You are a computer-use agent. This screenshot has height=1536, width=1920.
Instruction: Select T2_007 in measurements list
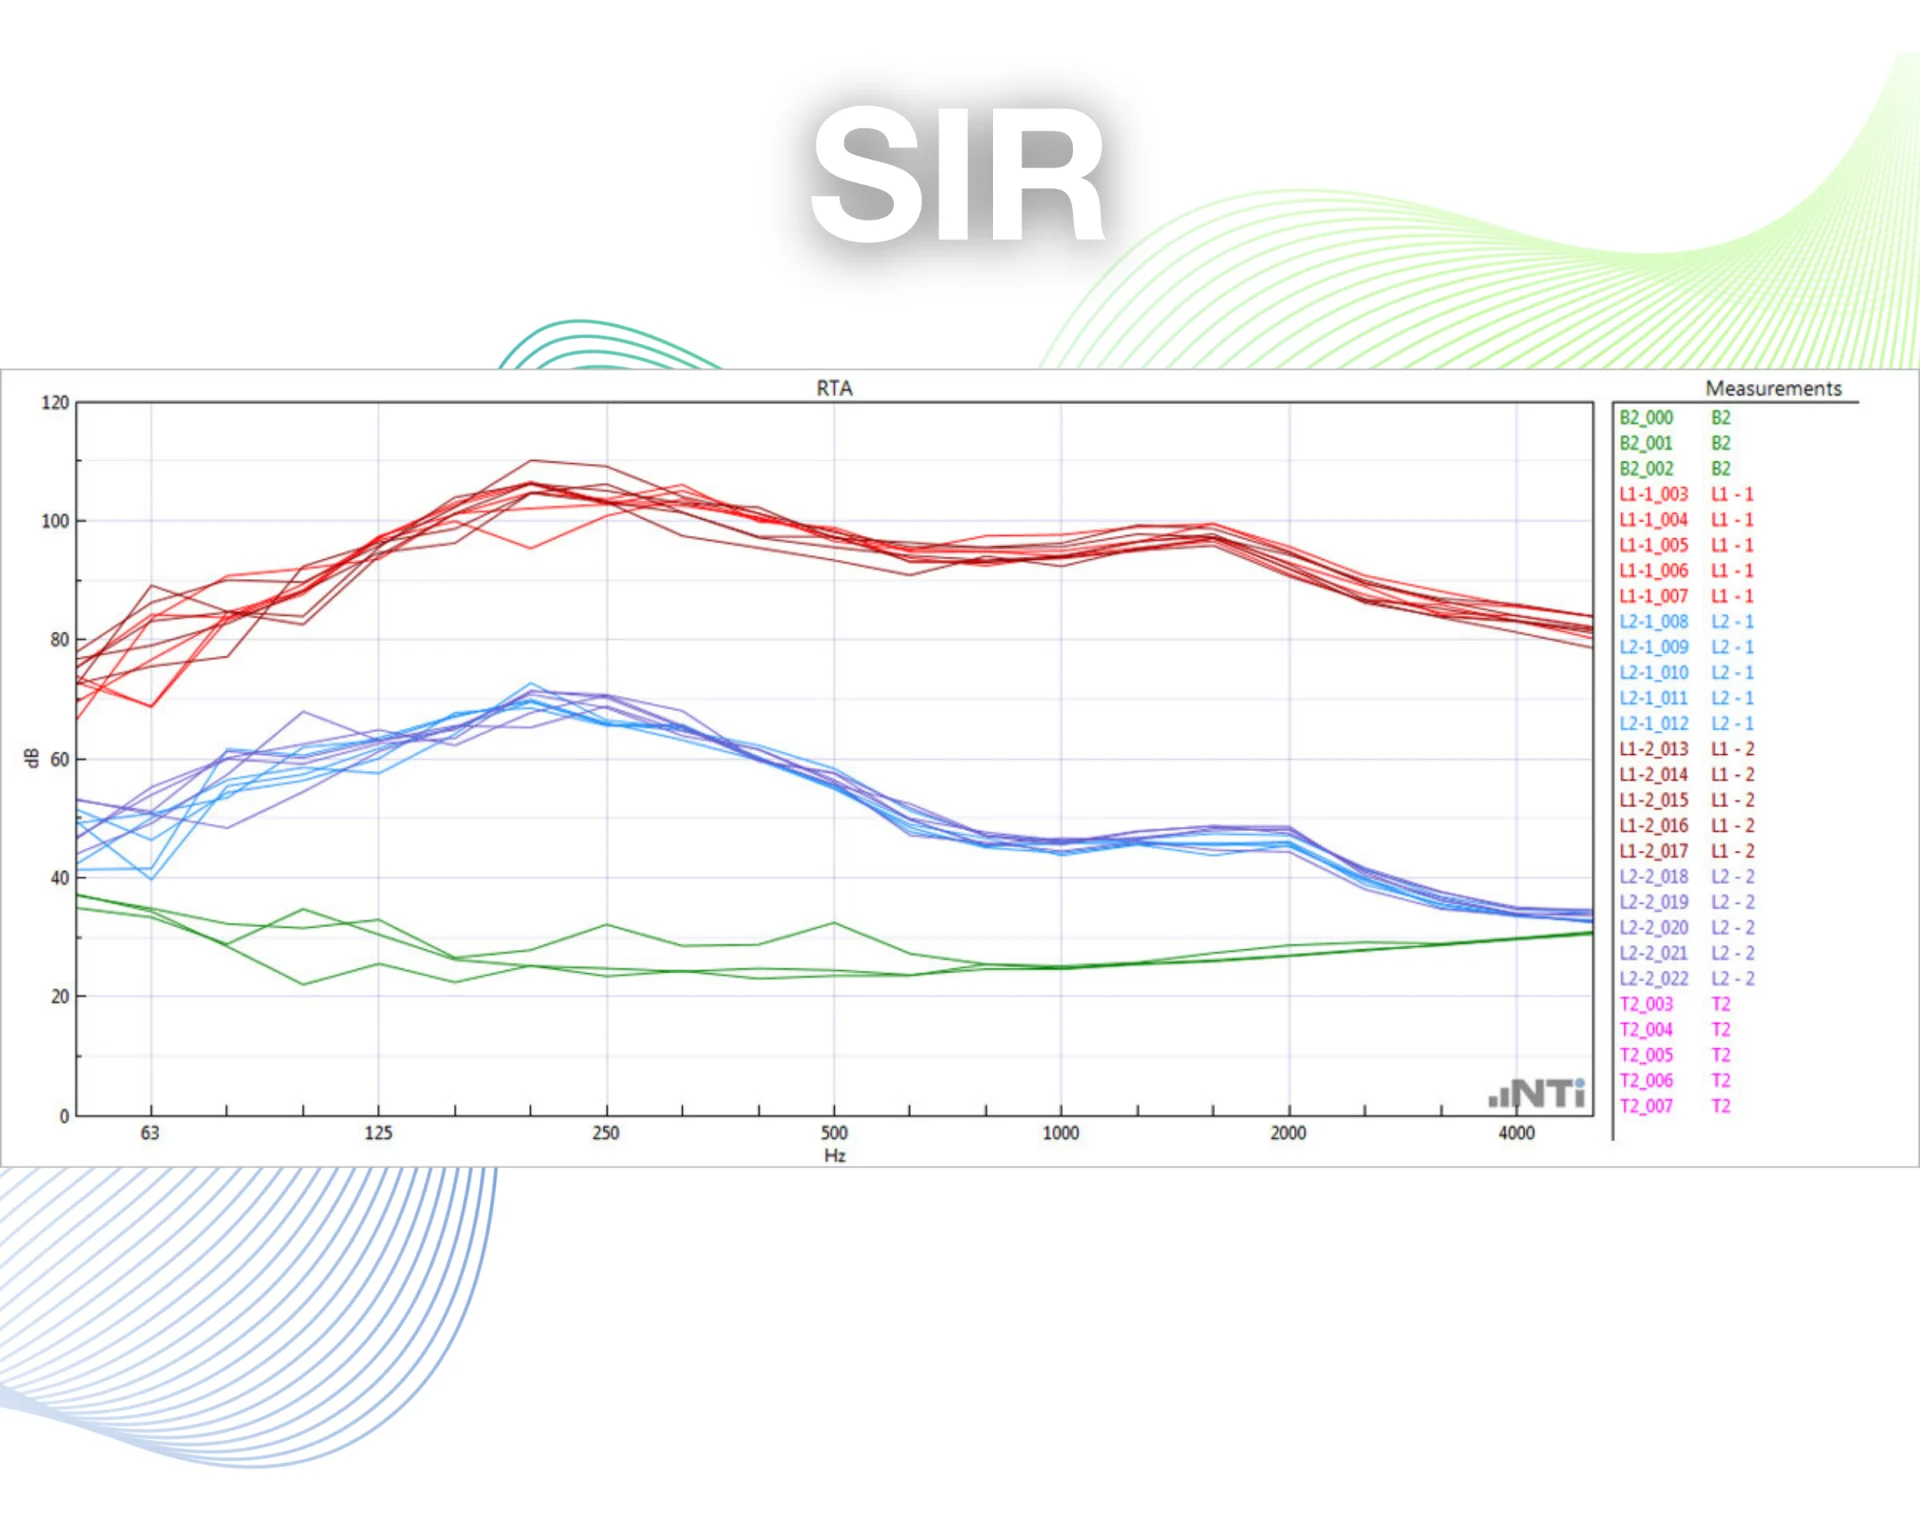coord(1646,1106)
